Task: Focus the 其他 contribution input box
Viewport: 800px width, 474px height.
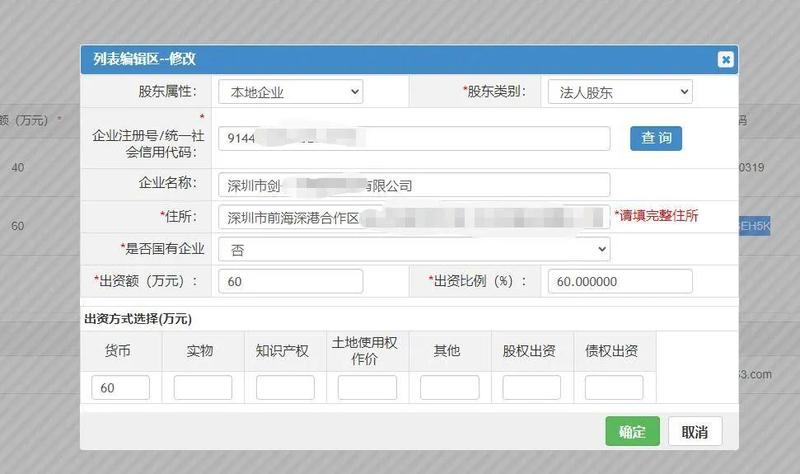Action: pyautogui.click(x=449, y=387)
